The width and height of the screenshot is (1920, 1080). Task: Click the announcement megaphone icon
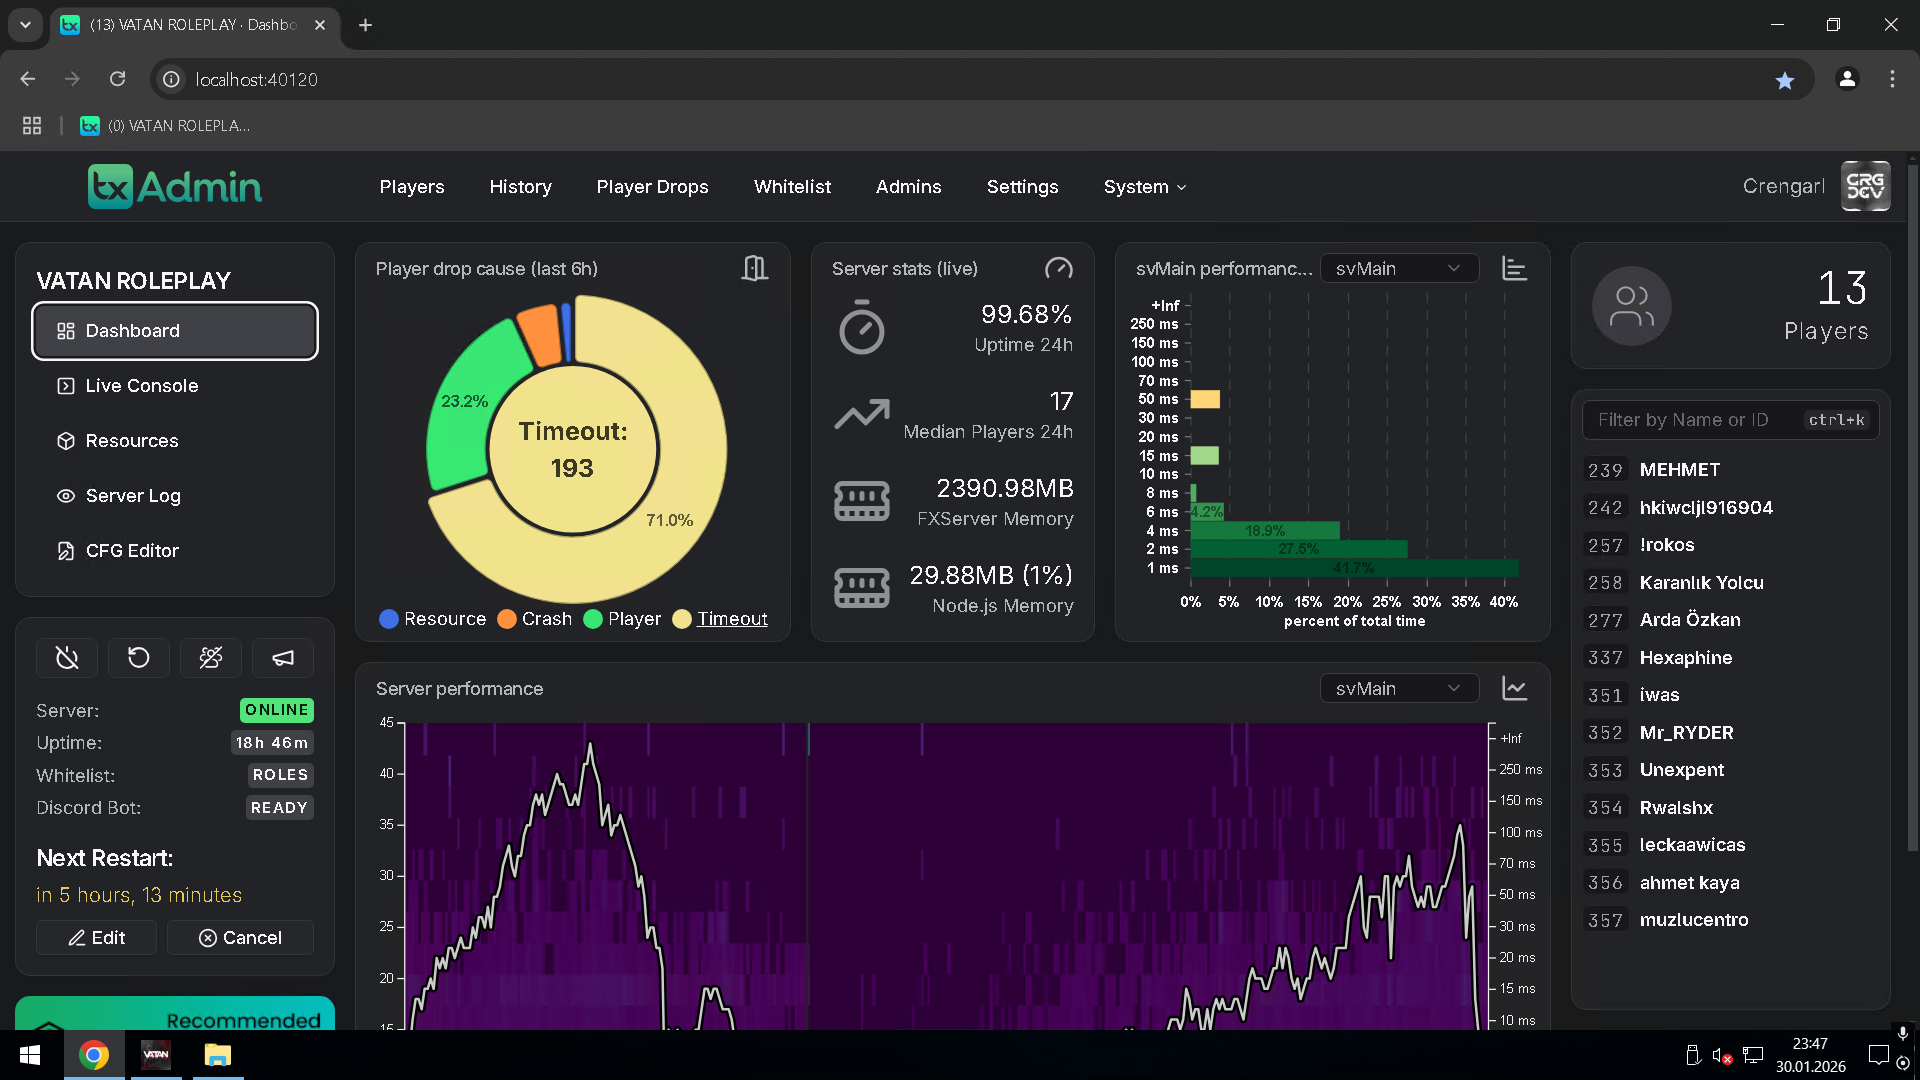[x=283, y=657]
